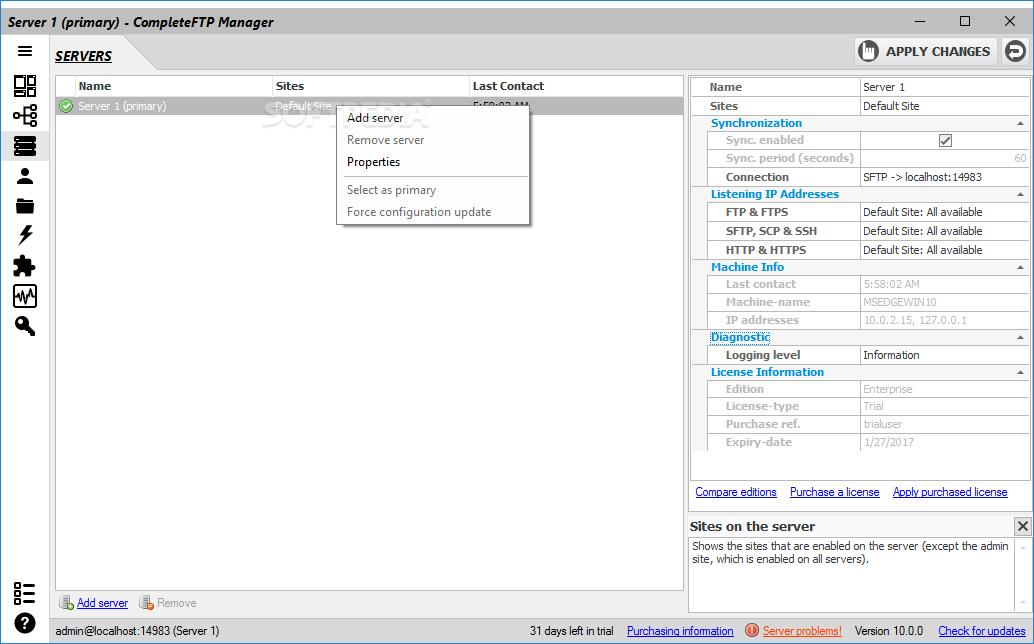This screenshot has height=644, width=1034.
Task: Choose Remove server from context menu
Action: [433, 140]
